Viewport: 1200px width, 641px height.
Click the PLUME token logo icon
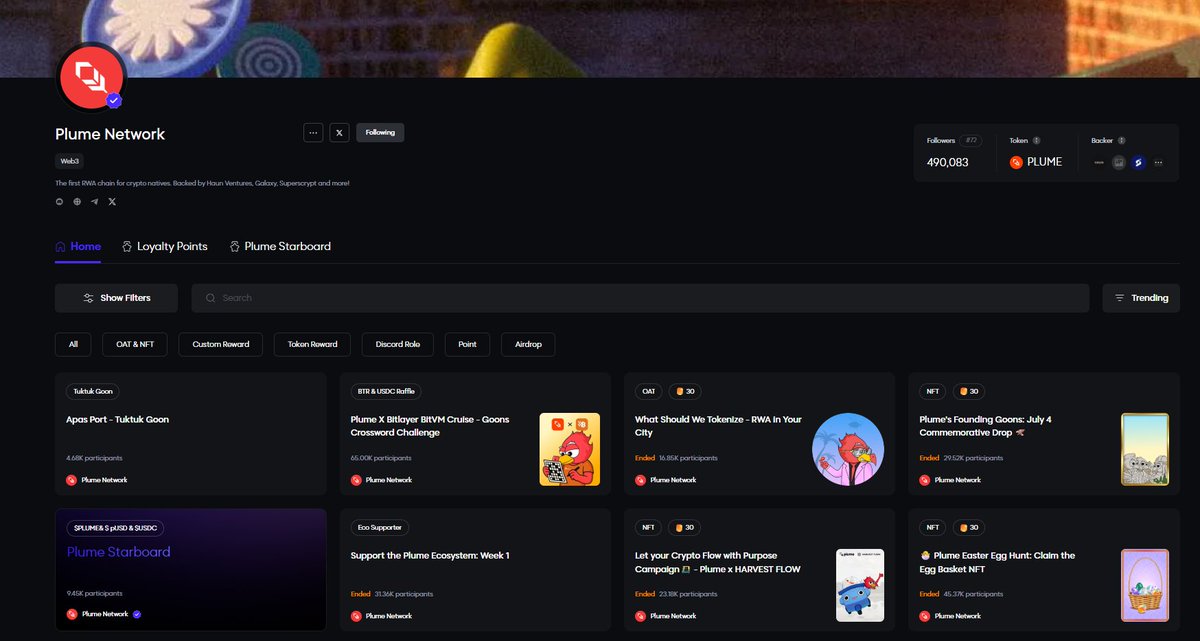point(1017,162)
